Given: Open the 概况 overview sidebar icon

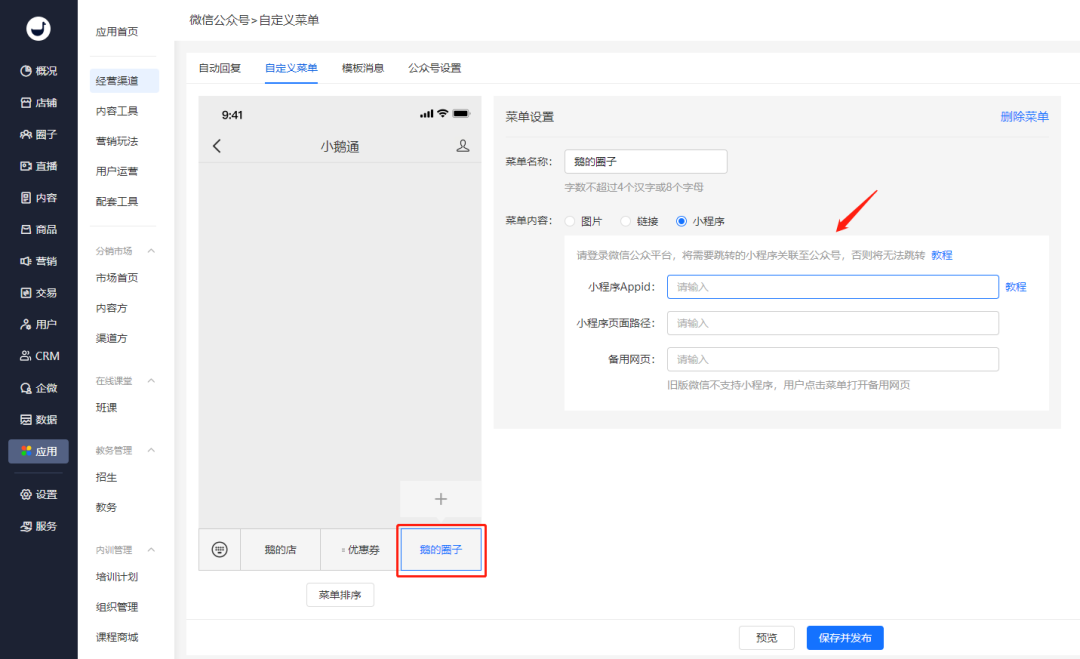Looking at the screenshot, I should point(26,71).
